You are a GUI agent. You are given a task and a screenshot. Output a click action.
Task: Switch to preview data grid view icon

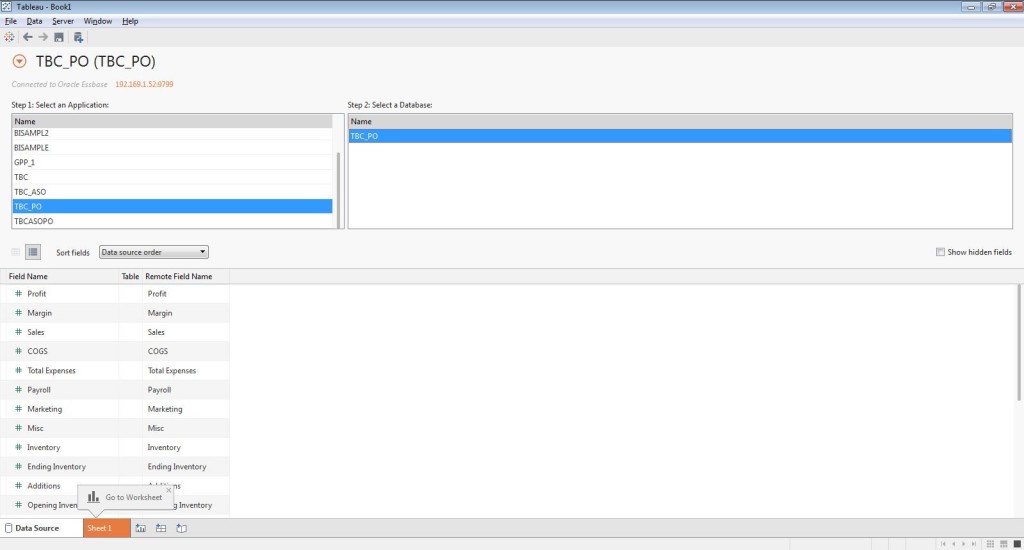(16, 252)
